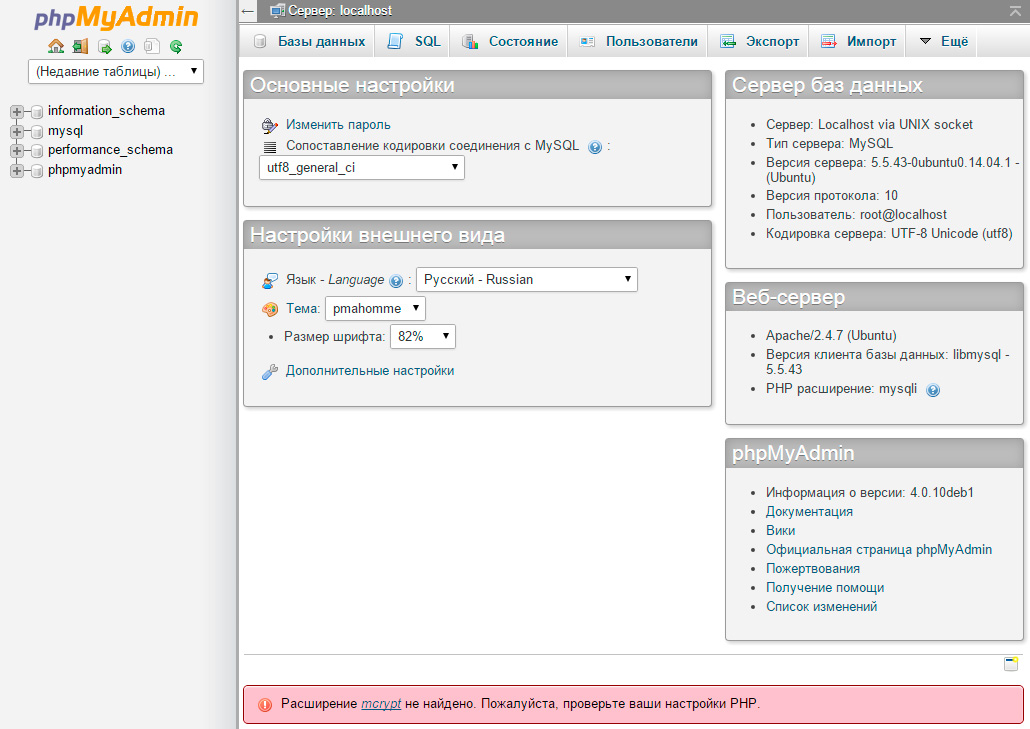This screenshot has height=729, width=1030.
Task: Go to the home icon in sidebar
Action: click(56, 46)
